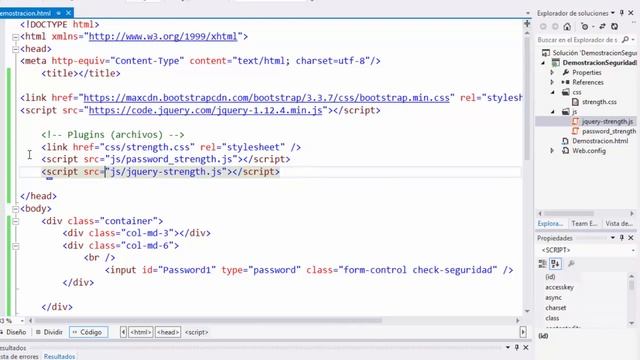Click the sync icon in Explorador de soluciones toolbar
This screenshot has width=640, height=360.
(x=602, y=27)
